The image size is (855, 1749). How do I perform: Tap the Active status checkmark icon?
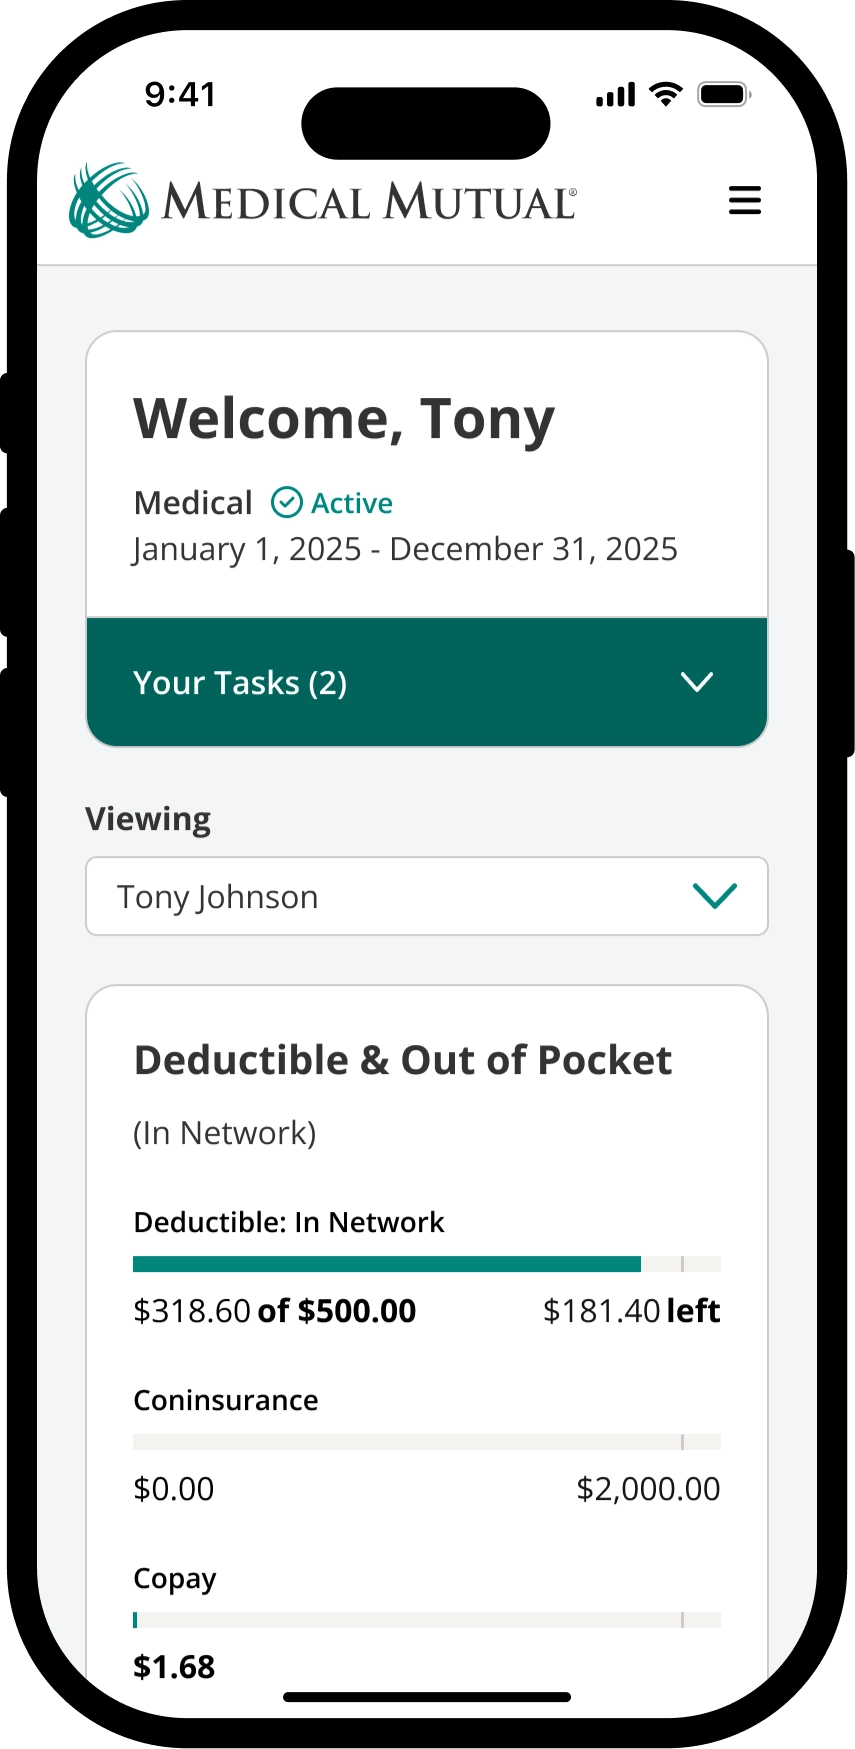(287, 502)
